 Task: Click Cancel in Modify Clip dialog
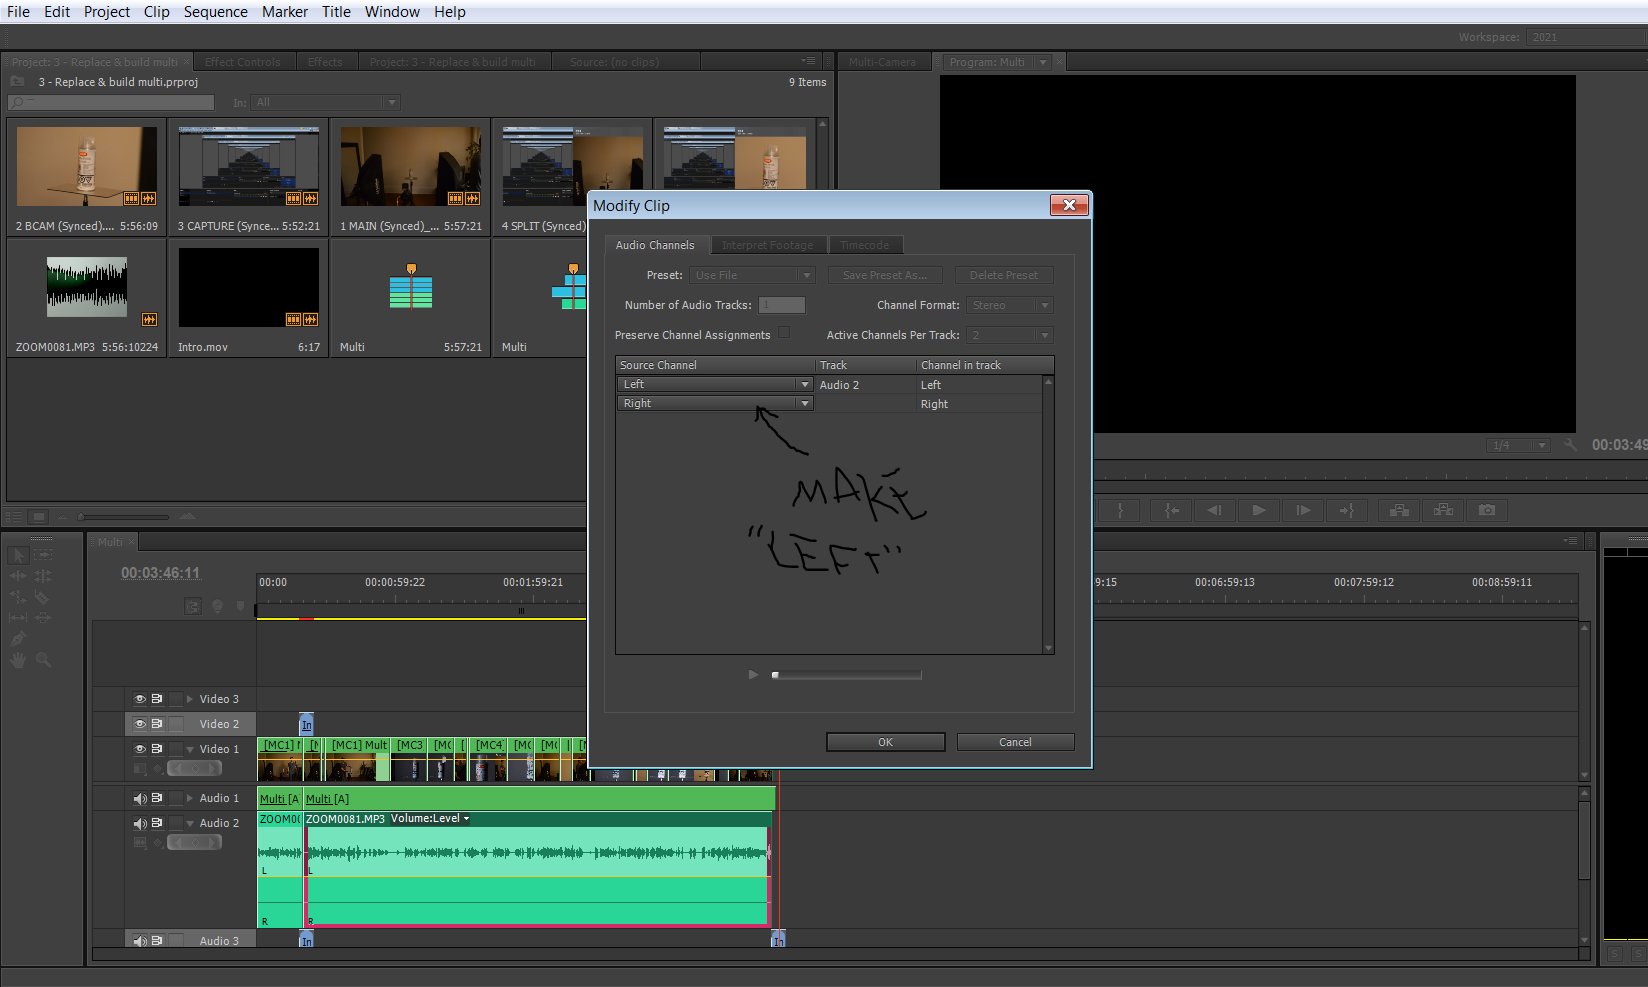click(x=1015, y=742)
